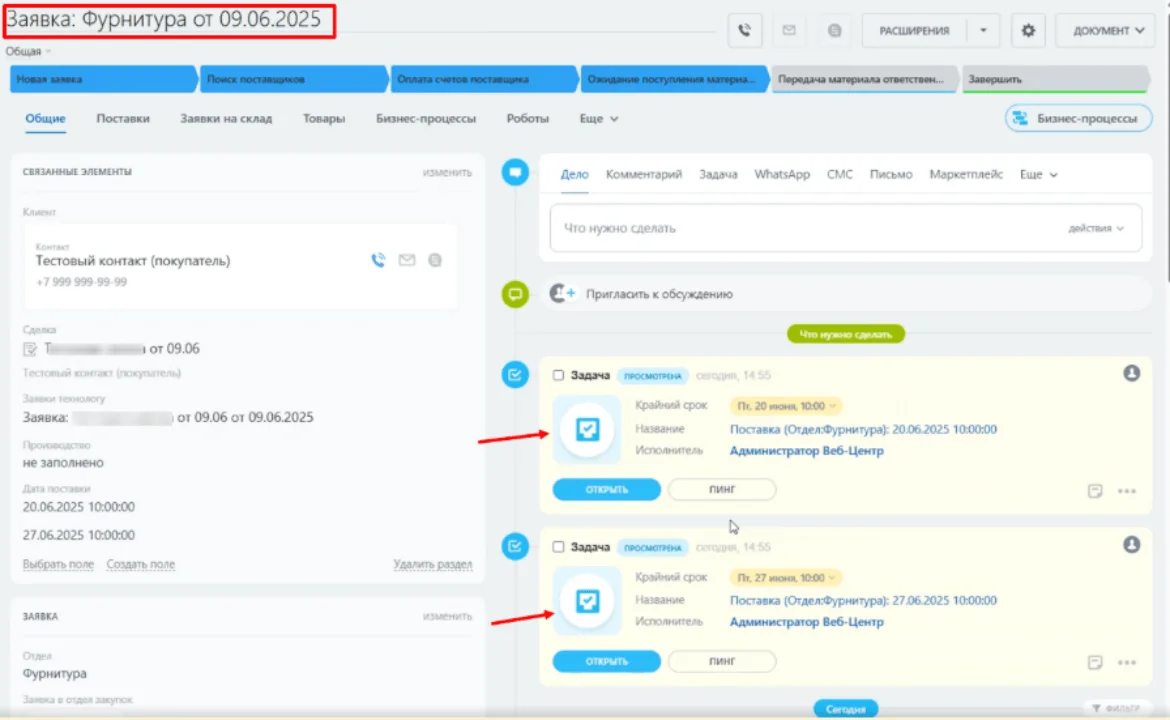Open three-dot menu on 20 июня task card

click(x=1127, y=491)
